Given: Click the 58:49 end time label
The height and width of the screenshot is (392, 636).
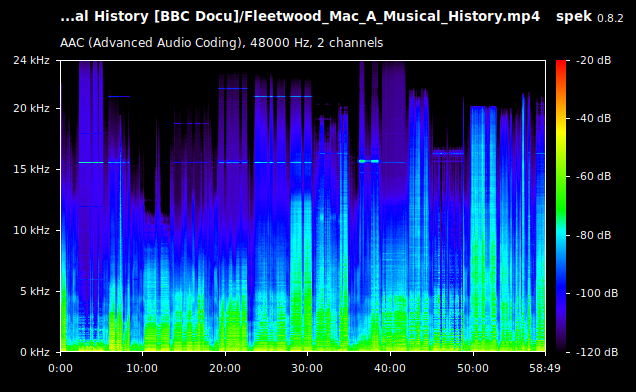Looking at the screenshot, I should point(545,368).
